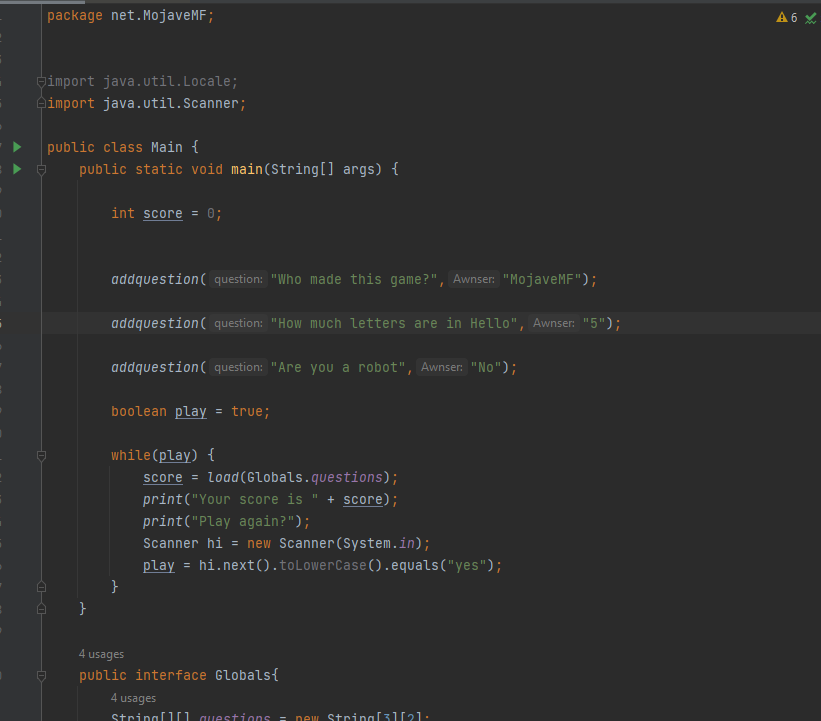Open the warnings indicator showing 6
This screenshot has height=721, width=821.
[786, 18]
